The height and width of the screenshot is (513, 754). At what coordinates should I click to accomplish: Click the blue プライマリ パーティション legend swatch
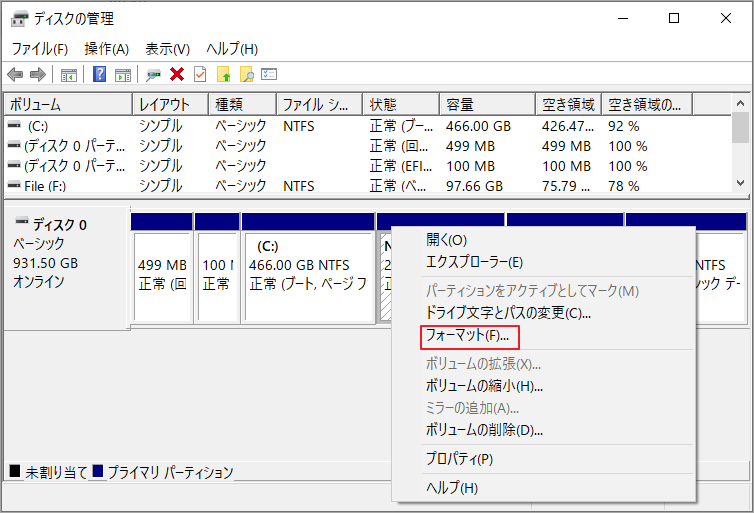pyautogui.click(x=98, y=471)
